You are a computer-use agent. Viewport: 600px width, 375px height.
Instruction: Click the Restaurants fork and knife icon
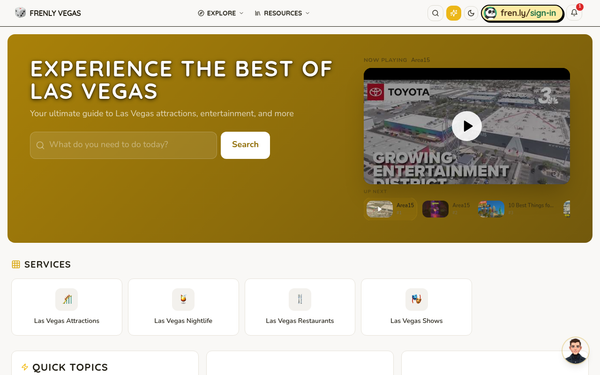point(300,299)
